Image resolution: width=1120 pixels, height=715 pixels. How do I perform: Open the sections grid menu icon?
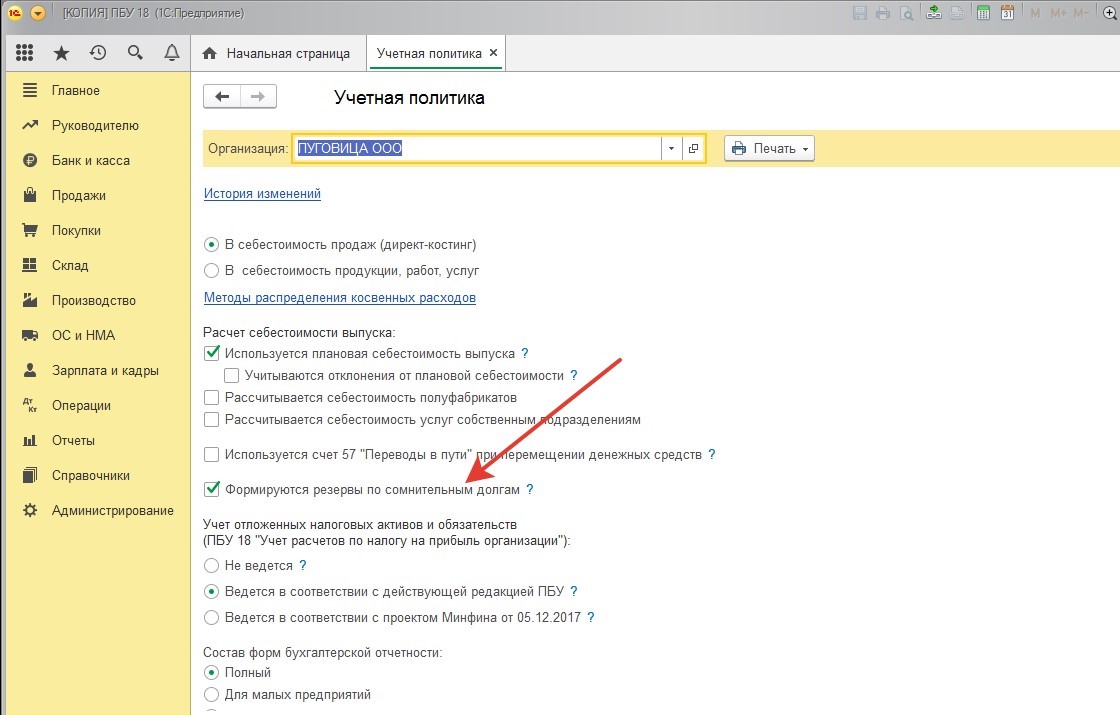[x=25, y=53]
